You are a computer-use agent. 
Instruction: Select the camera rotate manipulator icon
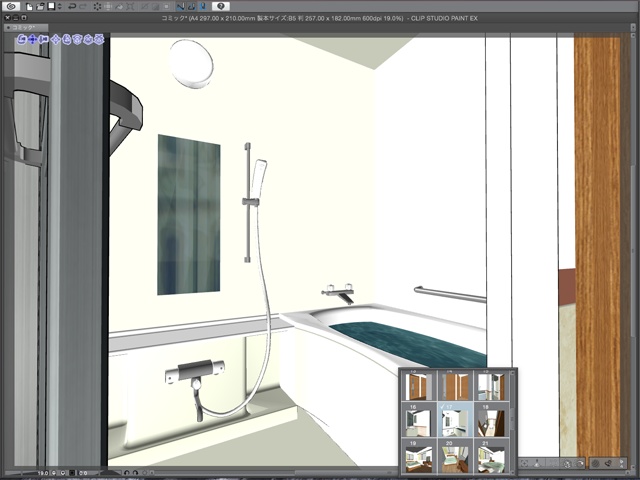tap(21, 40)
